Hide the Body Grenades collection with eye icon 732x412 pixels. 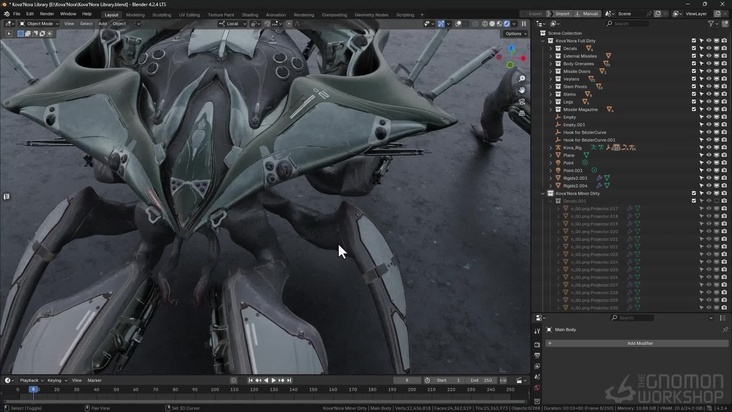tap(709, 63)
